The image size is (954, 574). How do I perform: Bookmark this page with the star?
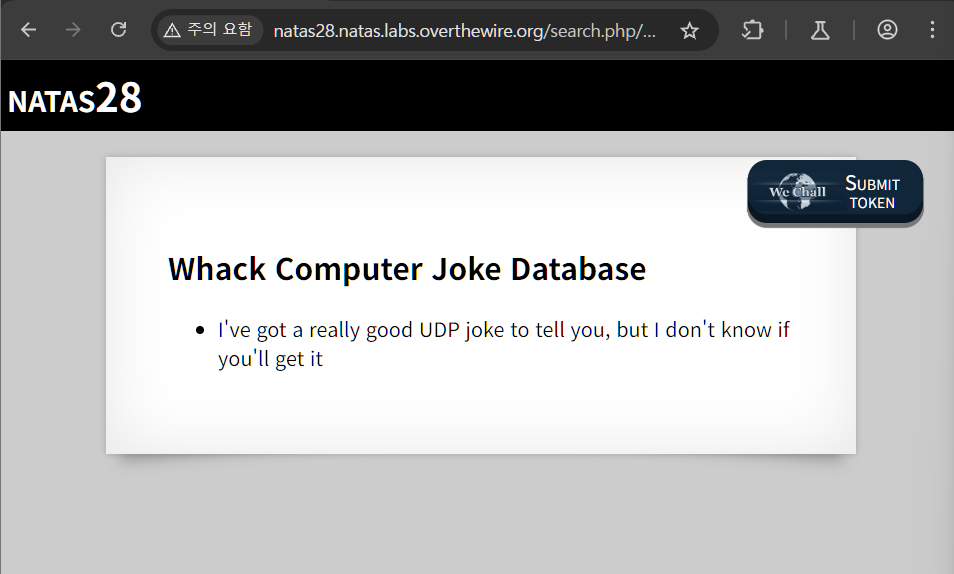click(689, 31)
